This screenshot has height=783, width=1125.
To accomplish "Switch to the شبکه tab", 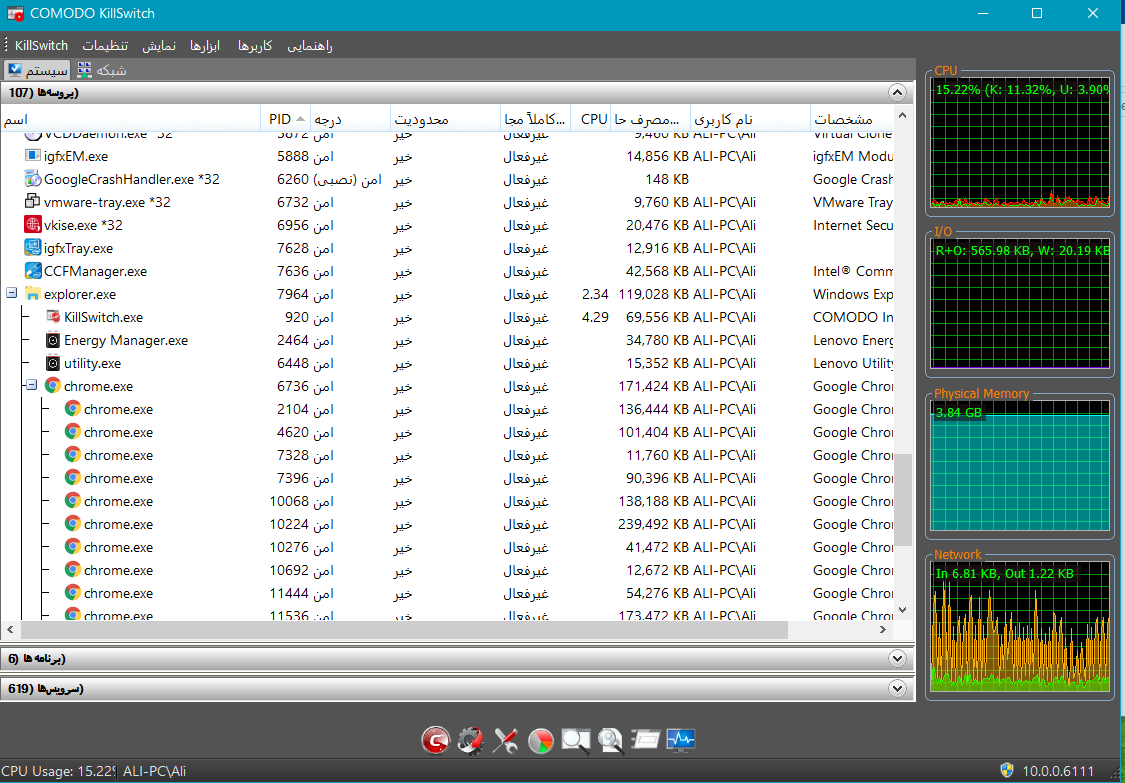I will pos(102,70).
